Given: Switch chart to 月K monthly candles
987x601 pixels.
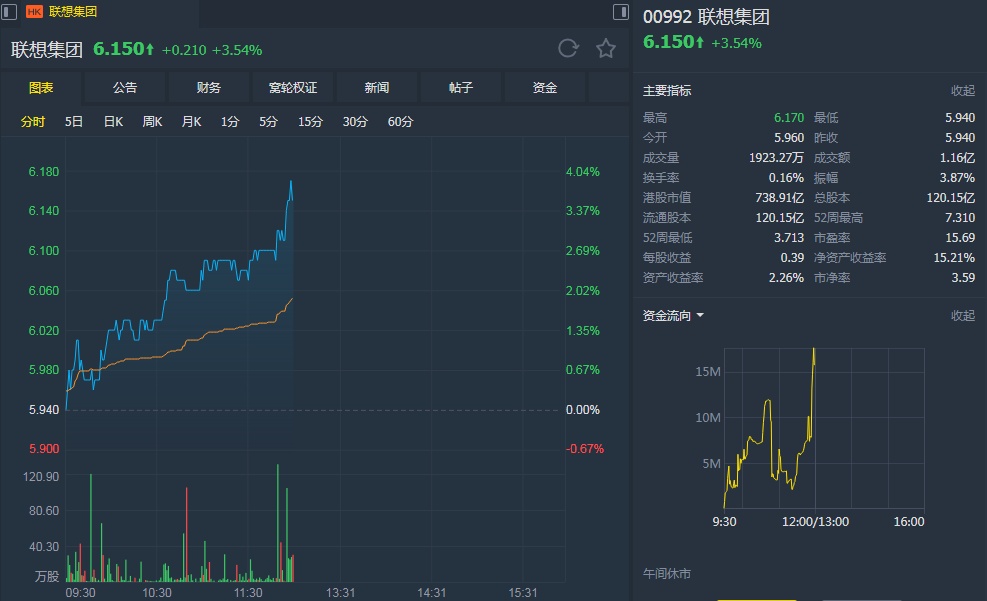Looking at the screenshot, I should point(191,121).
